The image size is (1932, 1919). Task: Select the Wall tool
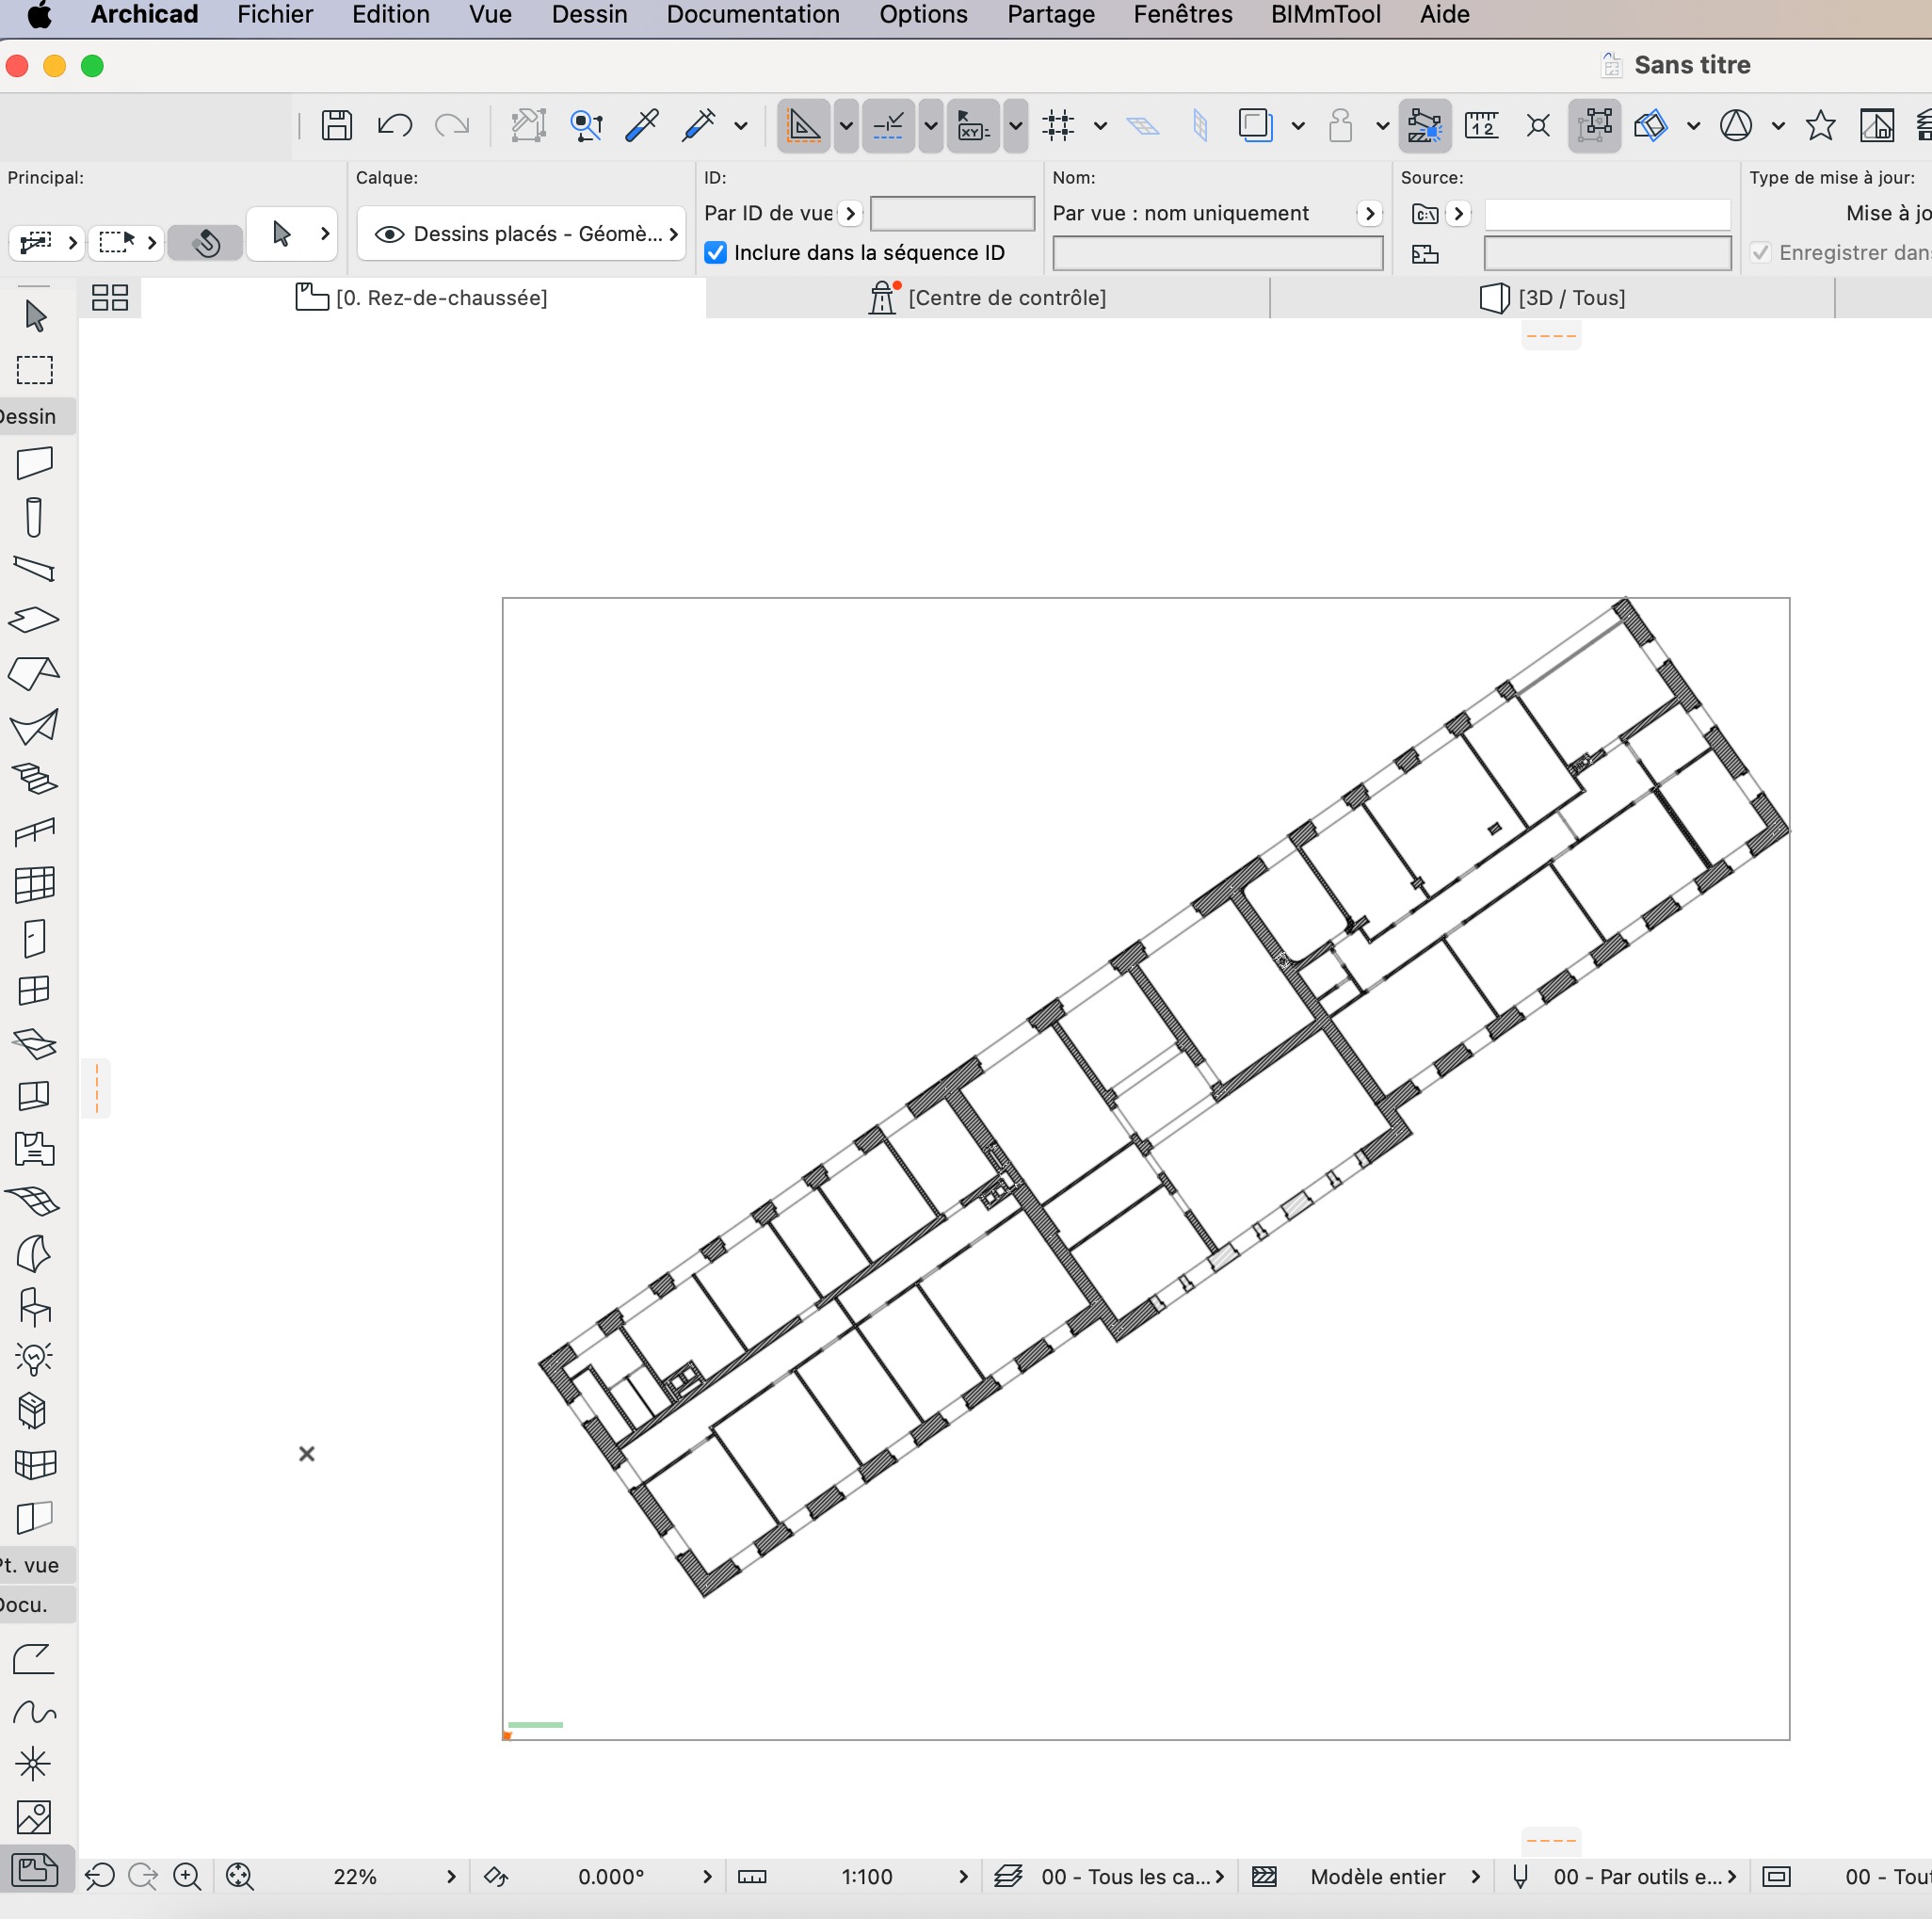pos(35,463)
